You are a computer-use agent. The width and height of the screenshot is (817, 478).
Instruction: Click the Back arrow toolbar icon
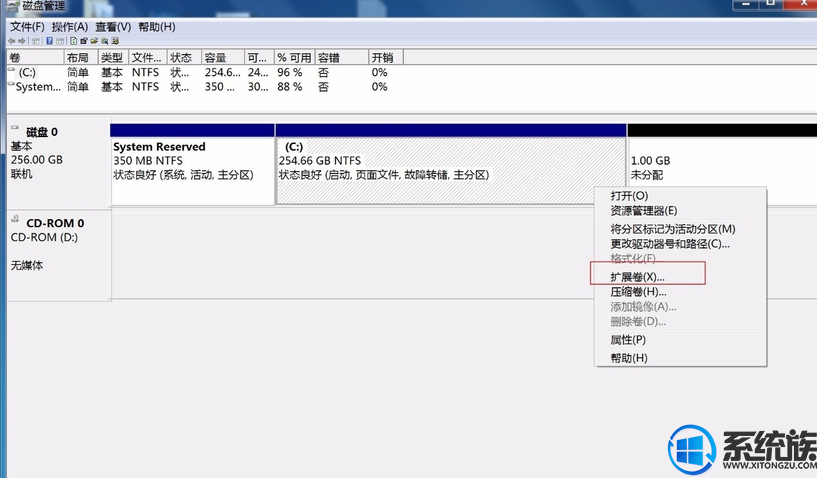click(x=11, y=41)
